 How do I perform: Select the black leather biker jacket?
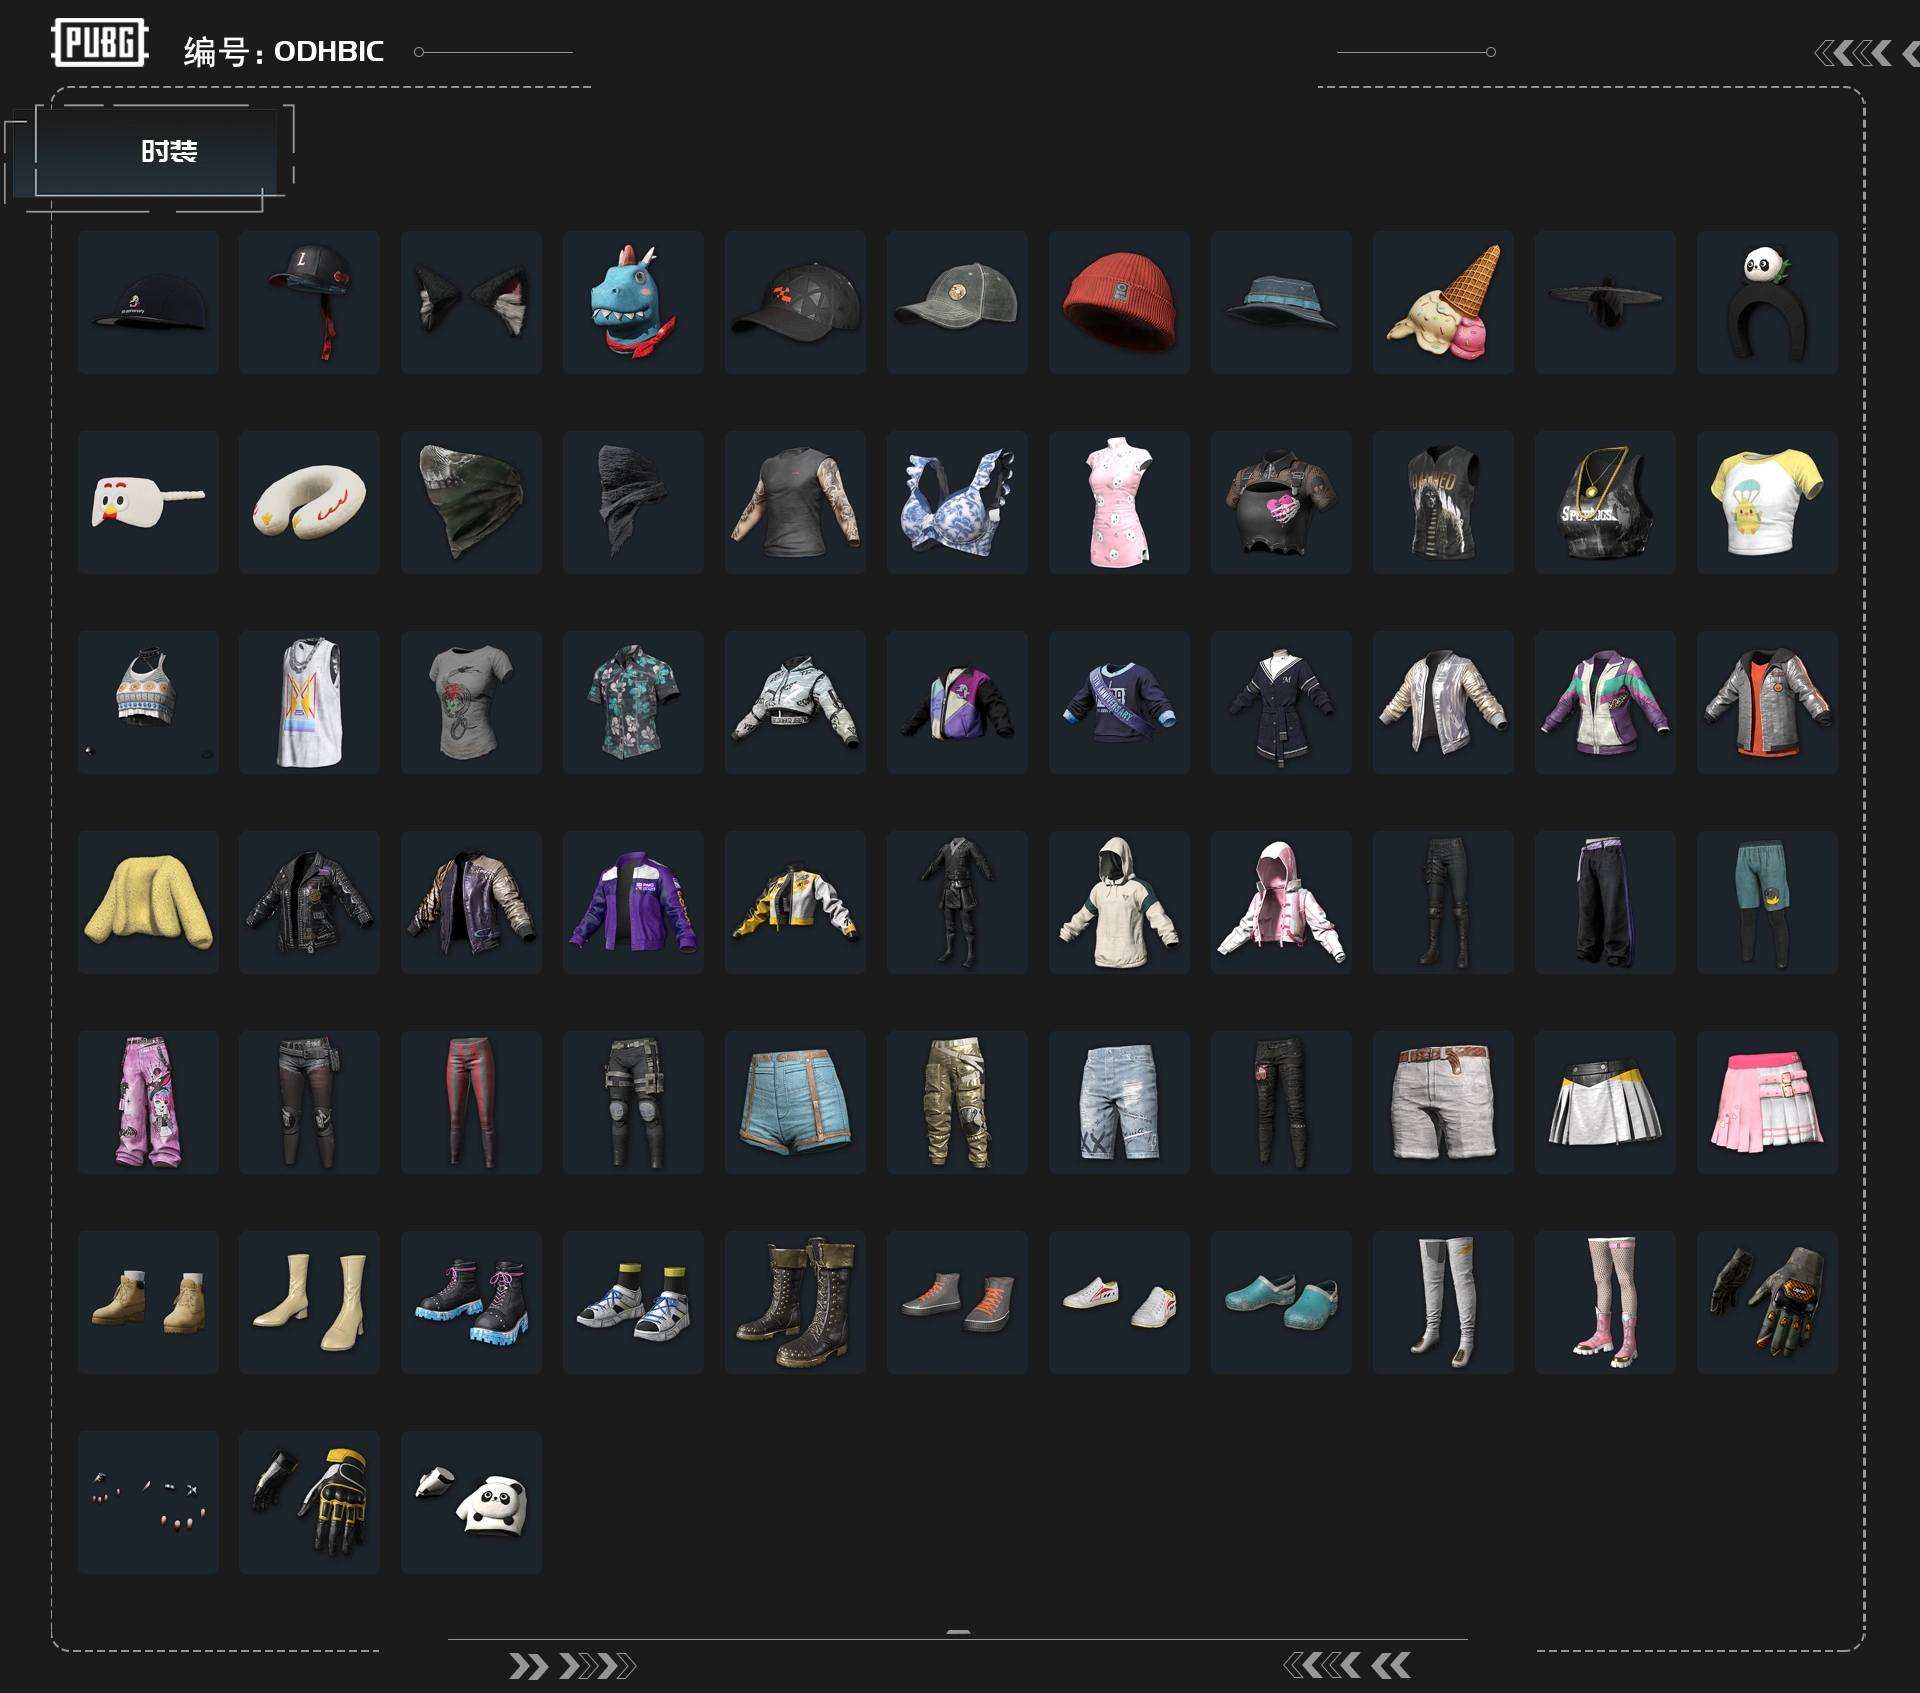[x=309, y=902]
